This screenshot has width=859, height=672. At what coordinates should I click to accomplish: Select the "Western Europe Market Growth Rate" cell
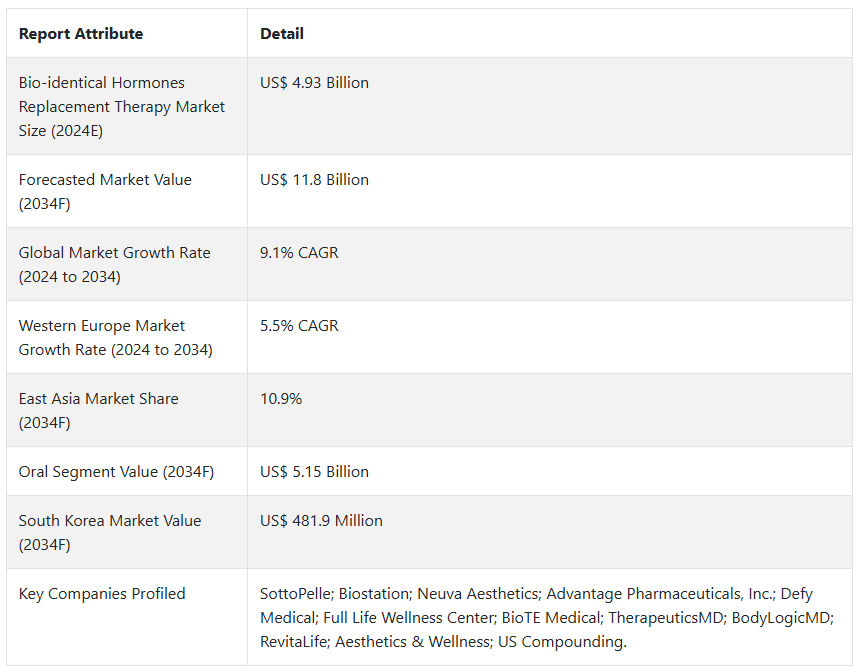pos(116,338)
